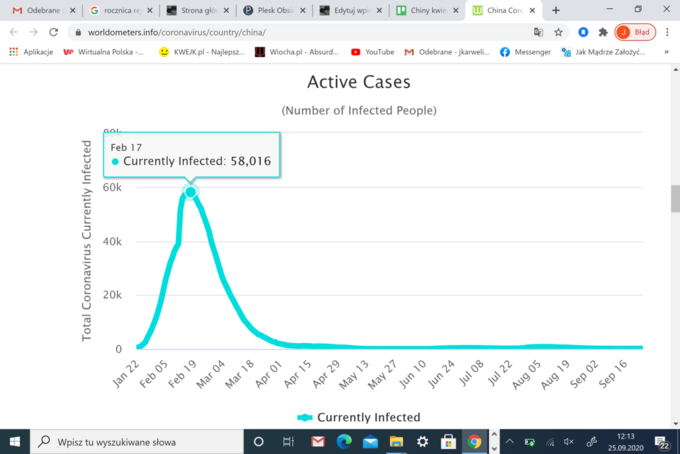Open the new tab plus button
680x454 pixels.
[x=556, y=10]
